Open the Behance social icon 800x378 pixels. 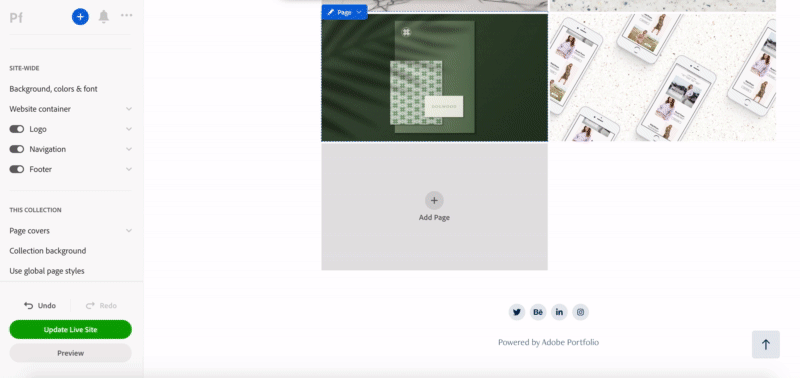(x=538, y=312)
